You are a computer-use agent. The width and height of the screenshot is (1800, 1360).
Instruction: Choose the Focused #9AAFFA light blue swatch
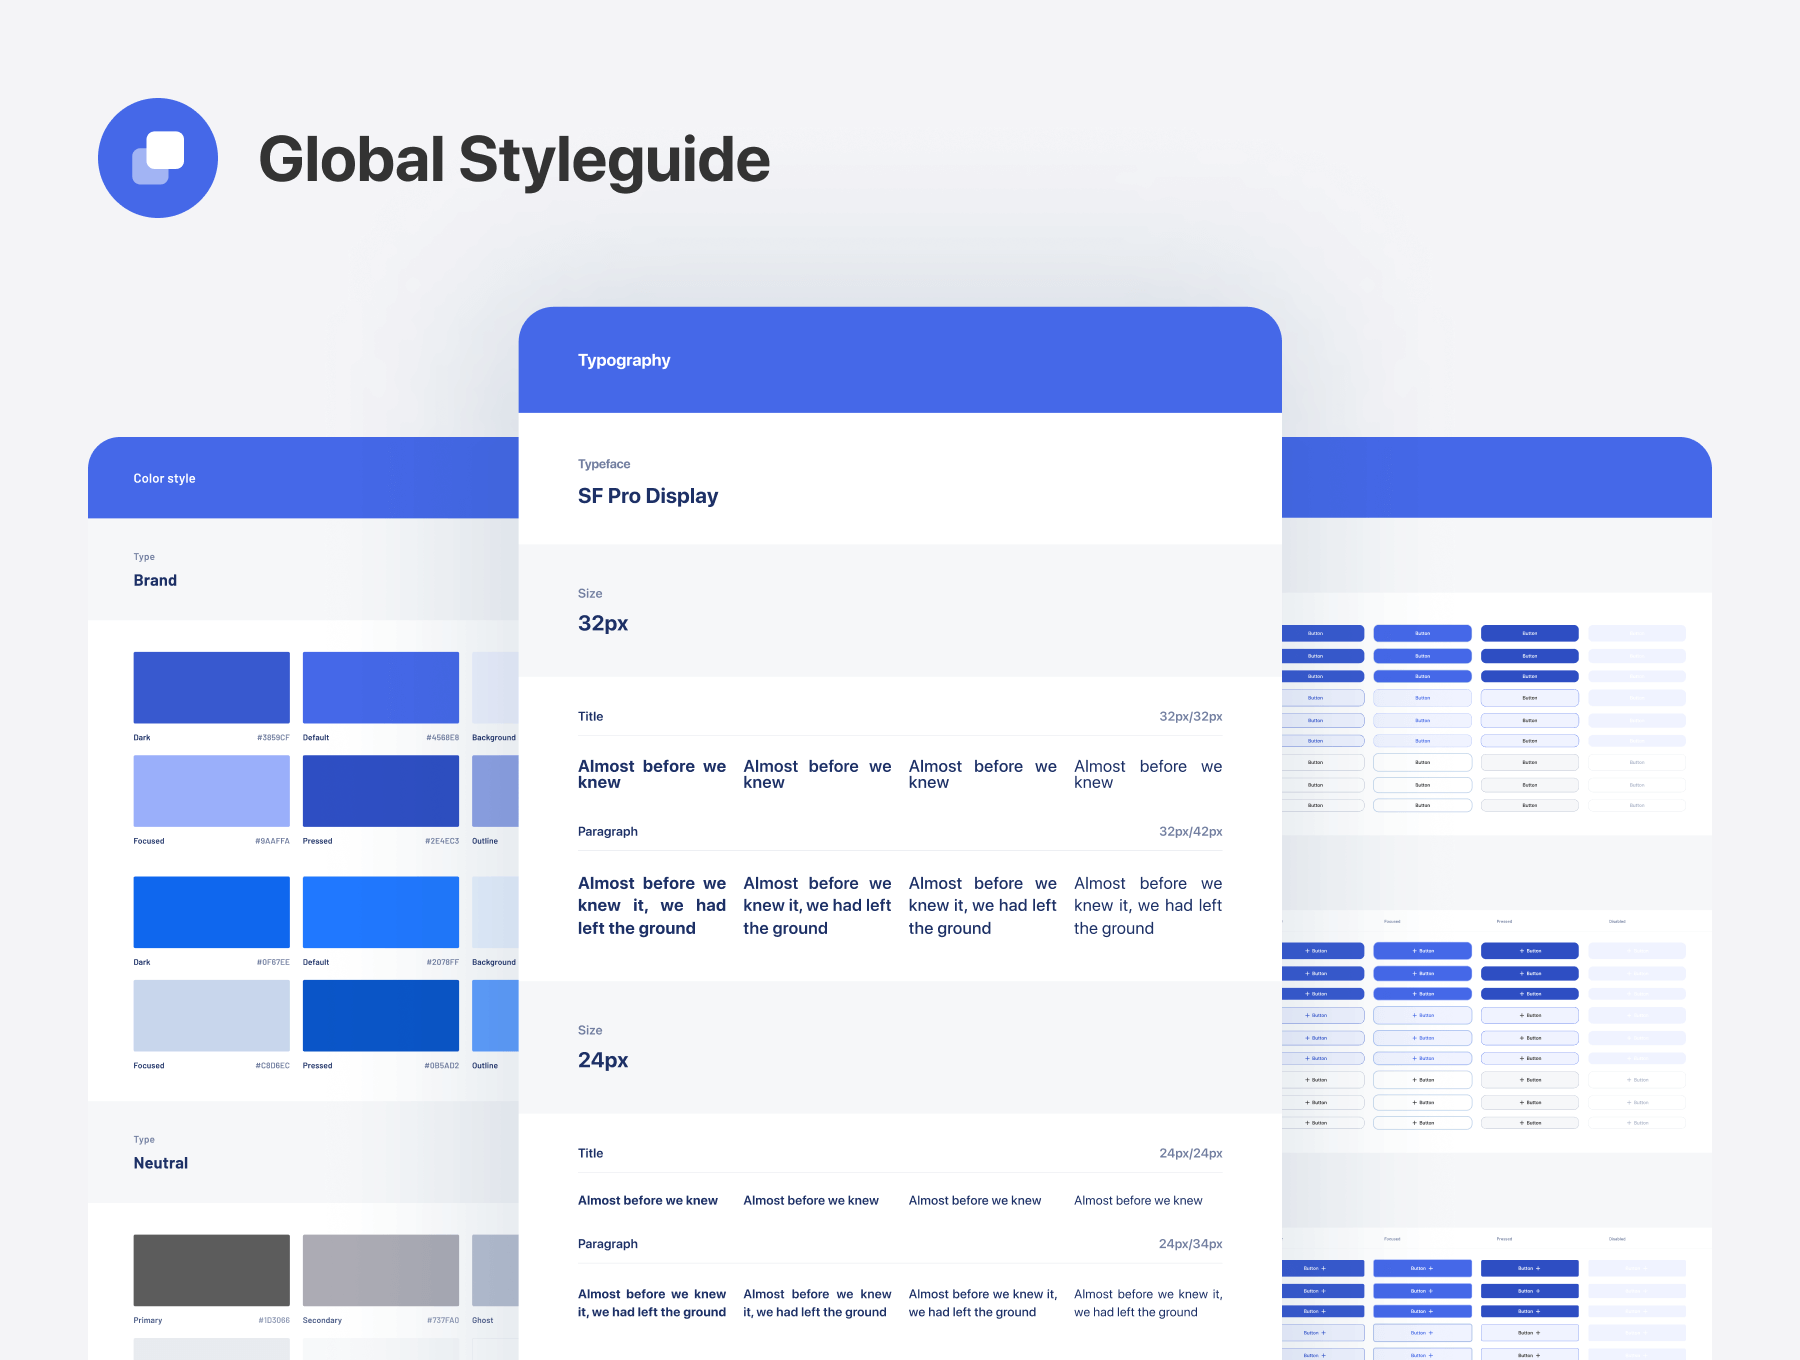tap(211, 791)
